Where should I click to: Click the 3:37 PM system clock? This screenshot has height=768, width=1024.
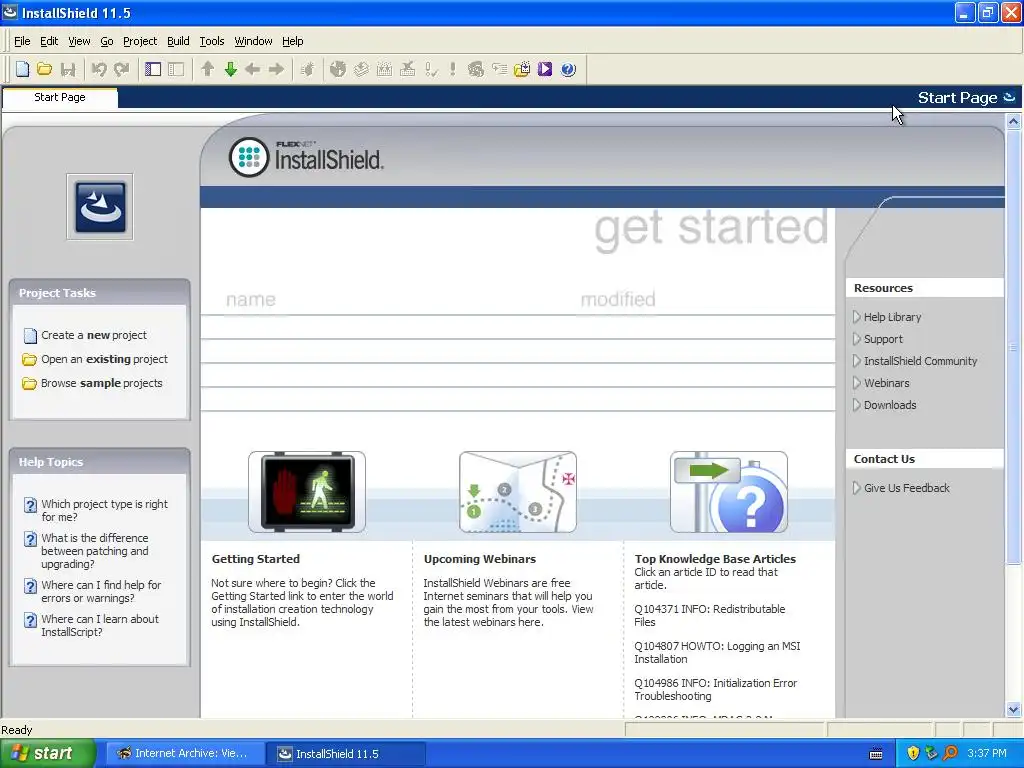[x=987, y=754]
